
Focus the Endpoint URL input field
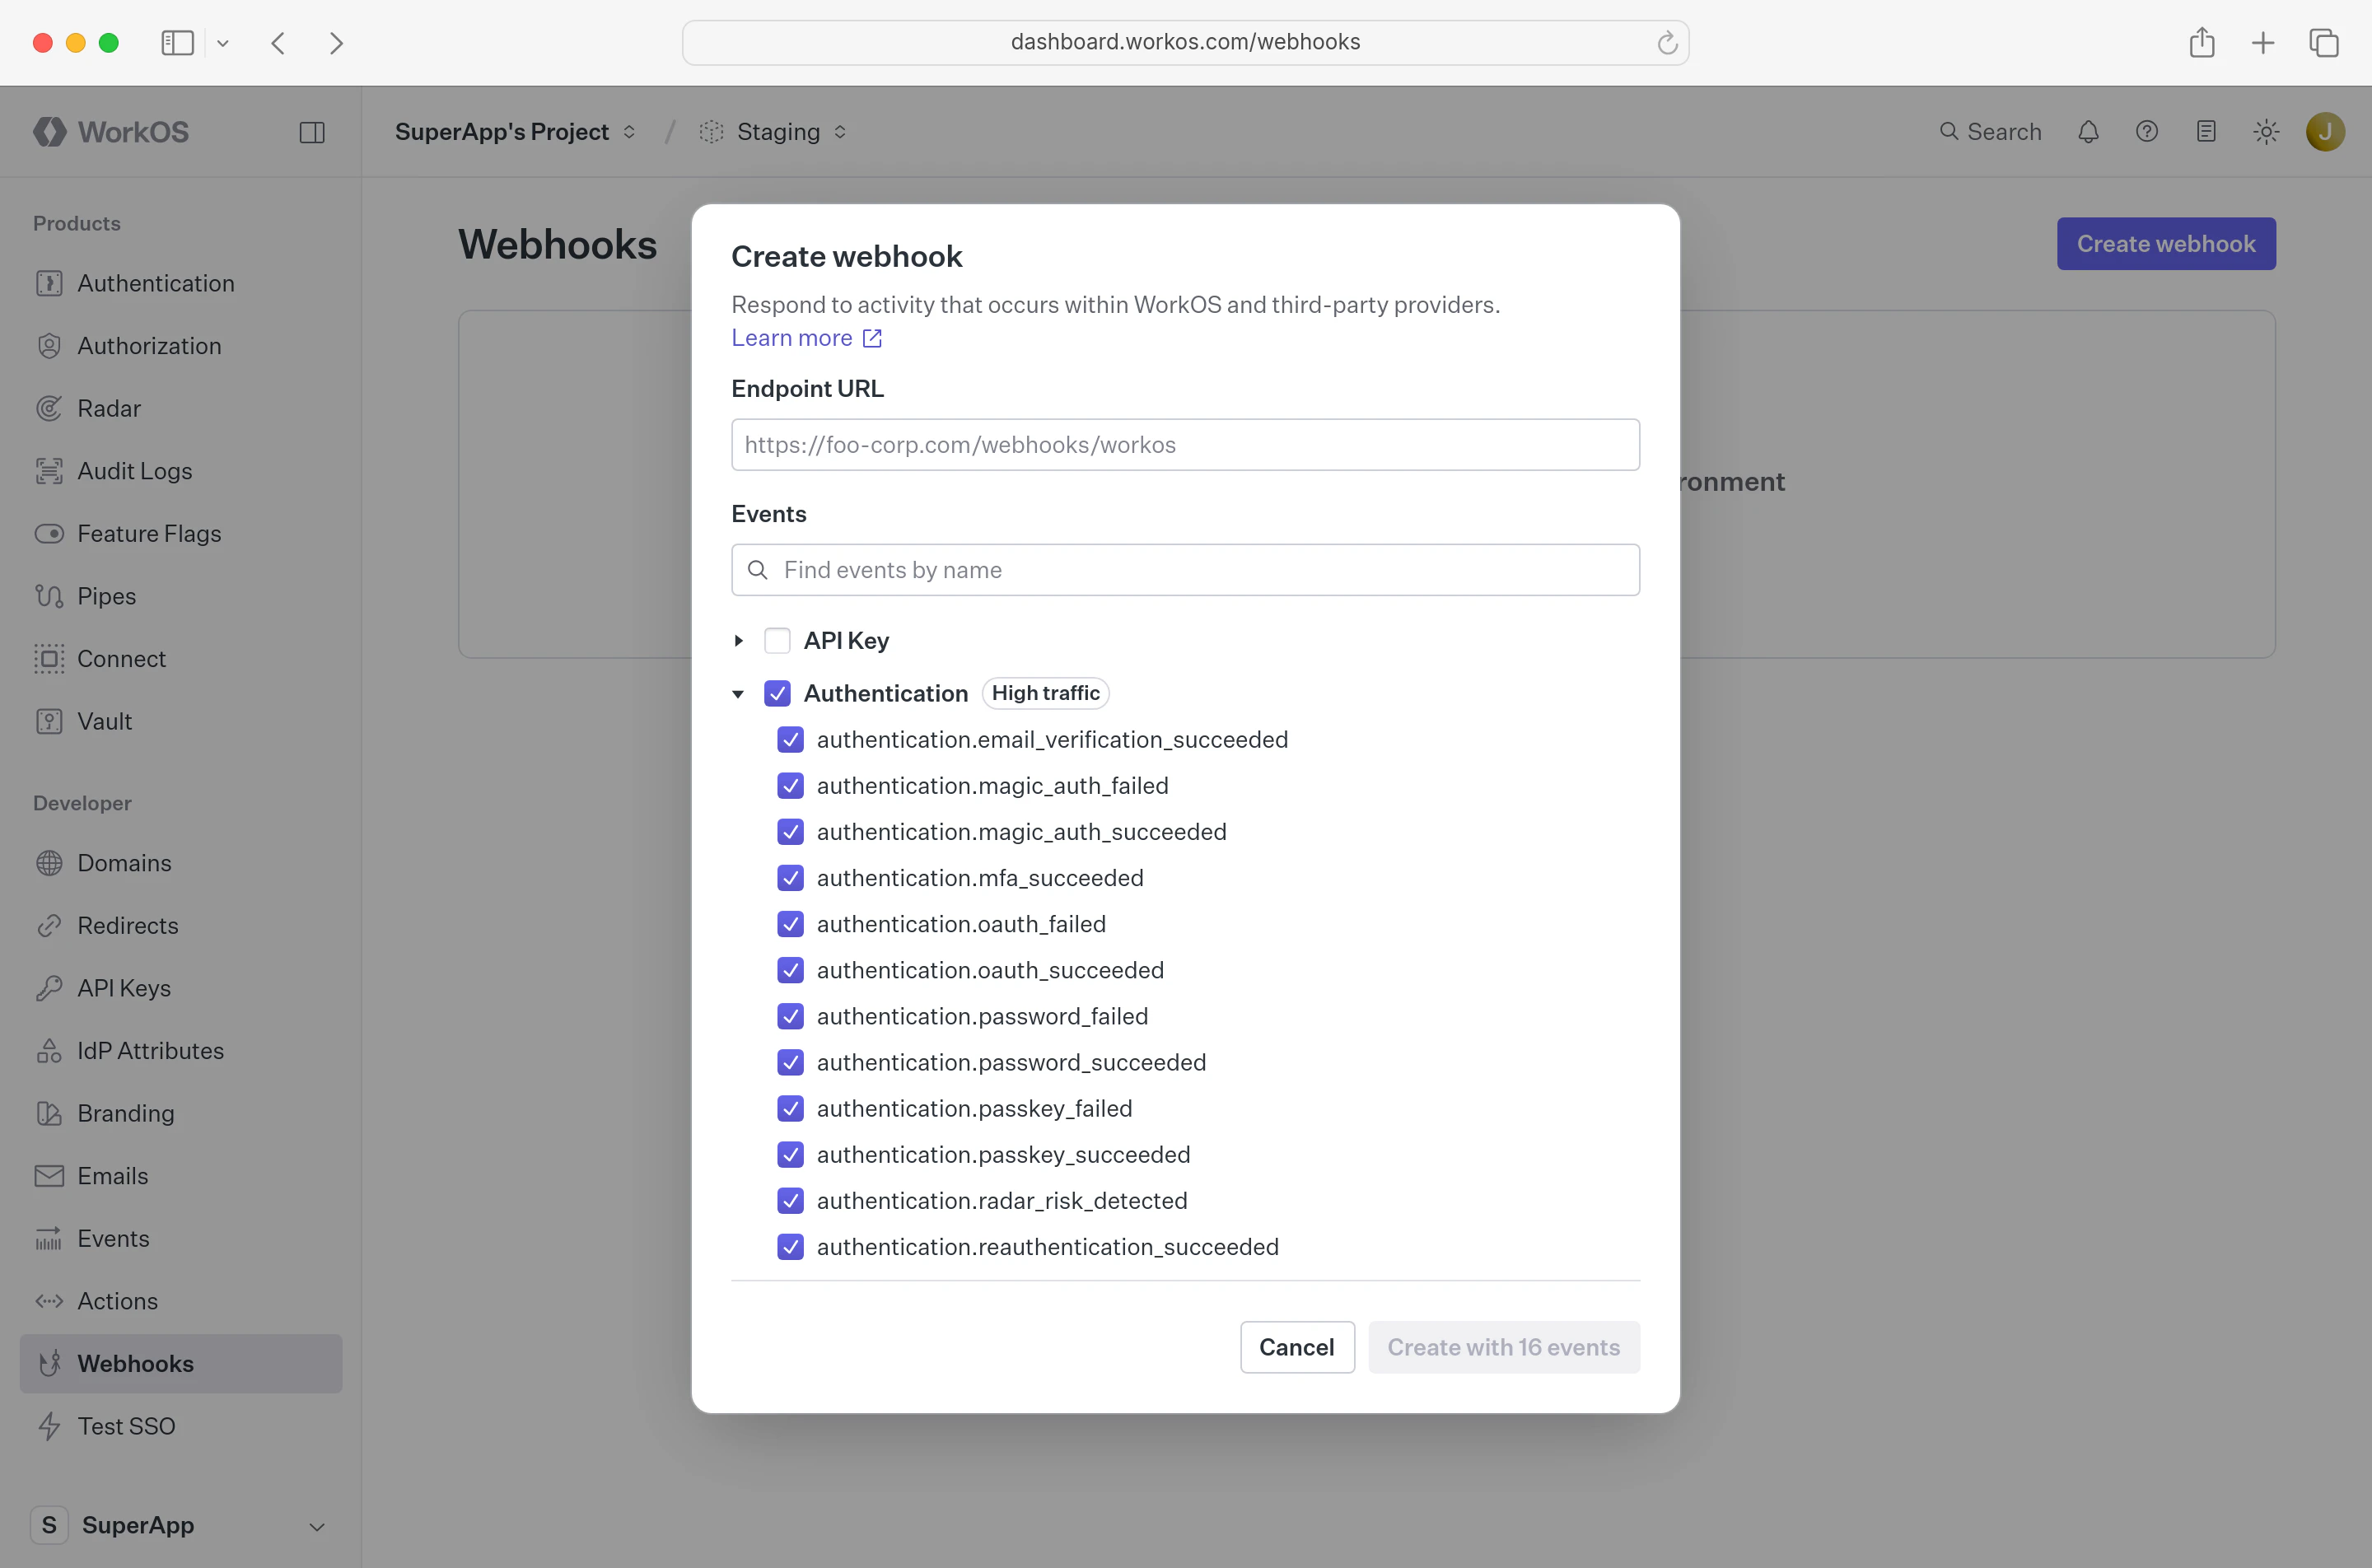tap(1185, 444)
